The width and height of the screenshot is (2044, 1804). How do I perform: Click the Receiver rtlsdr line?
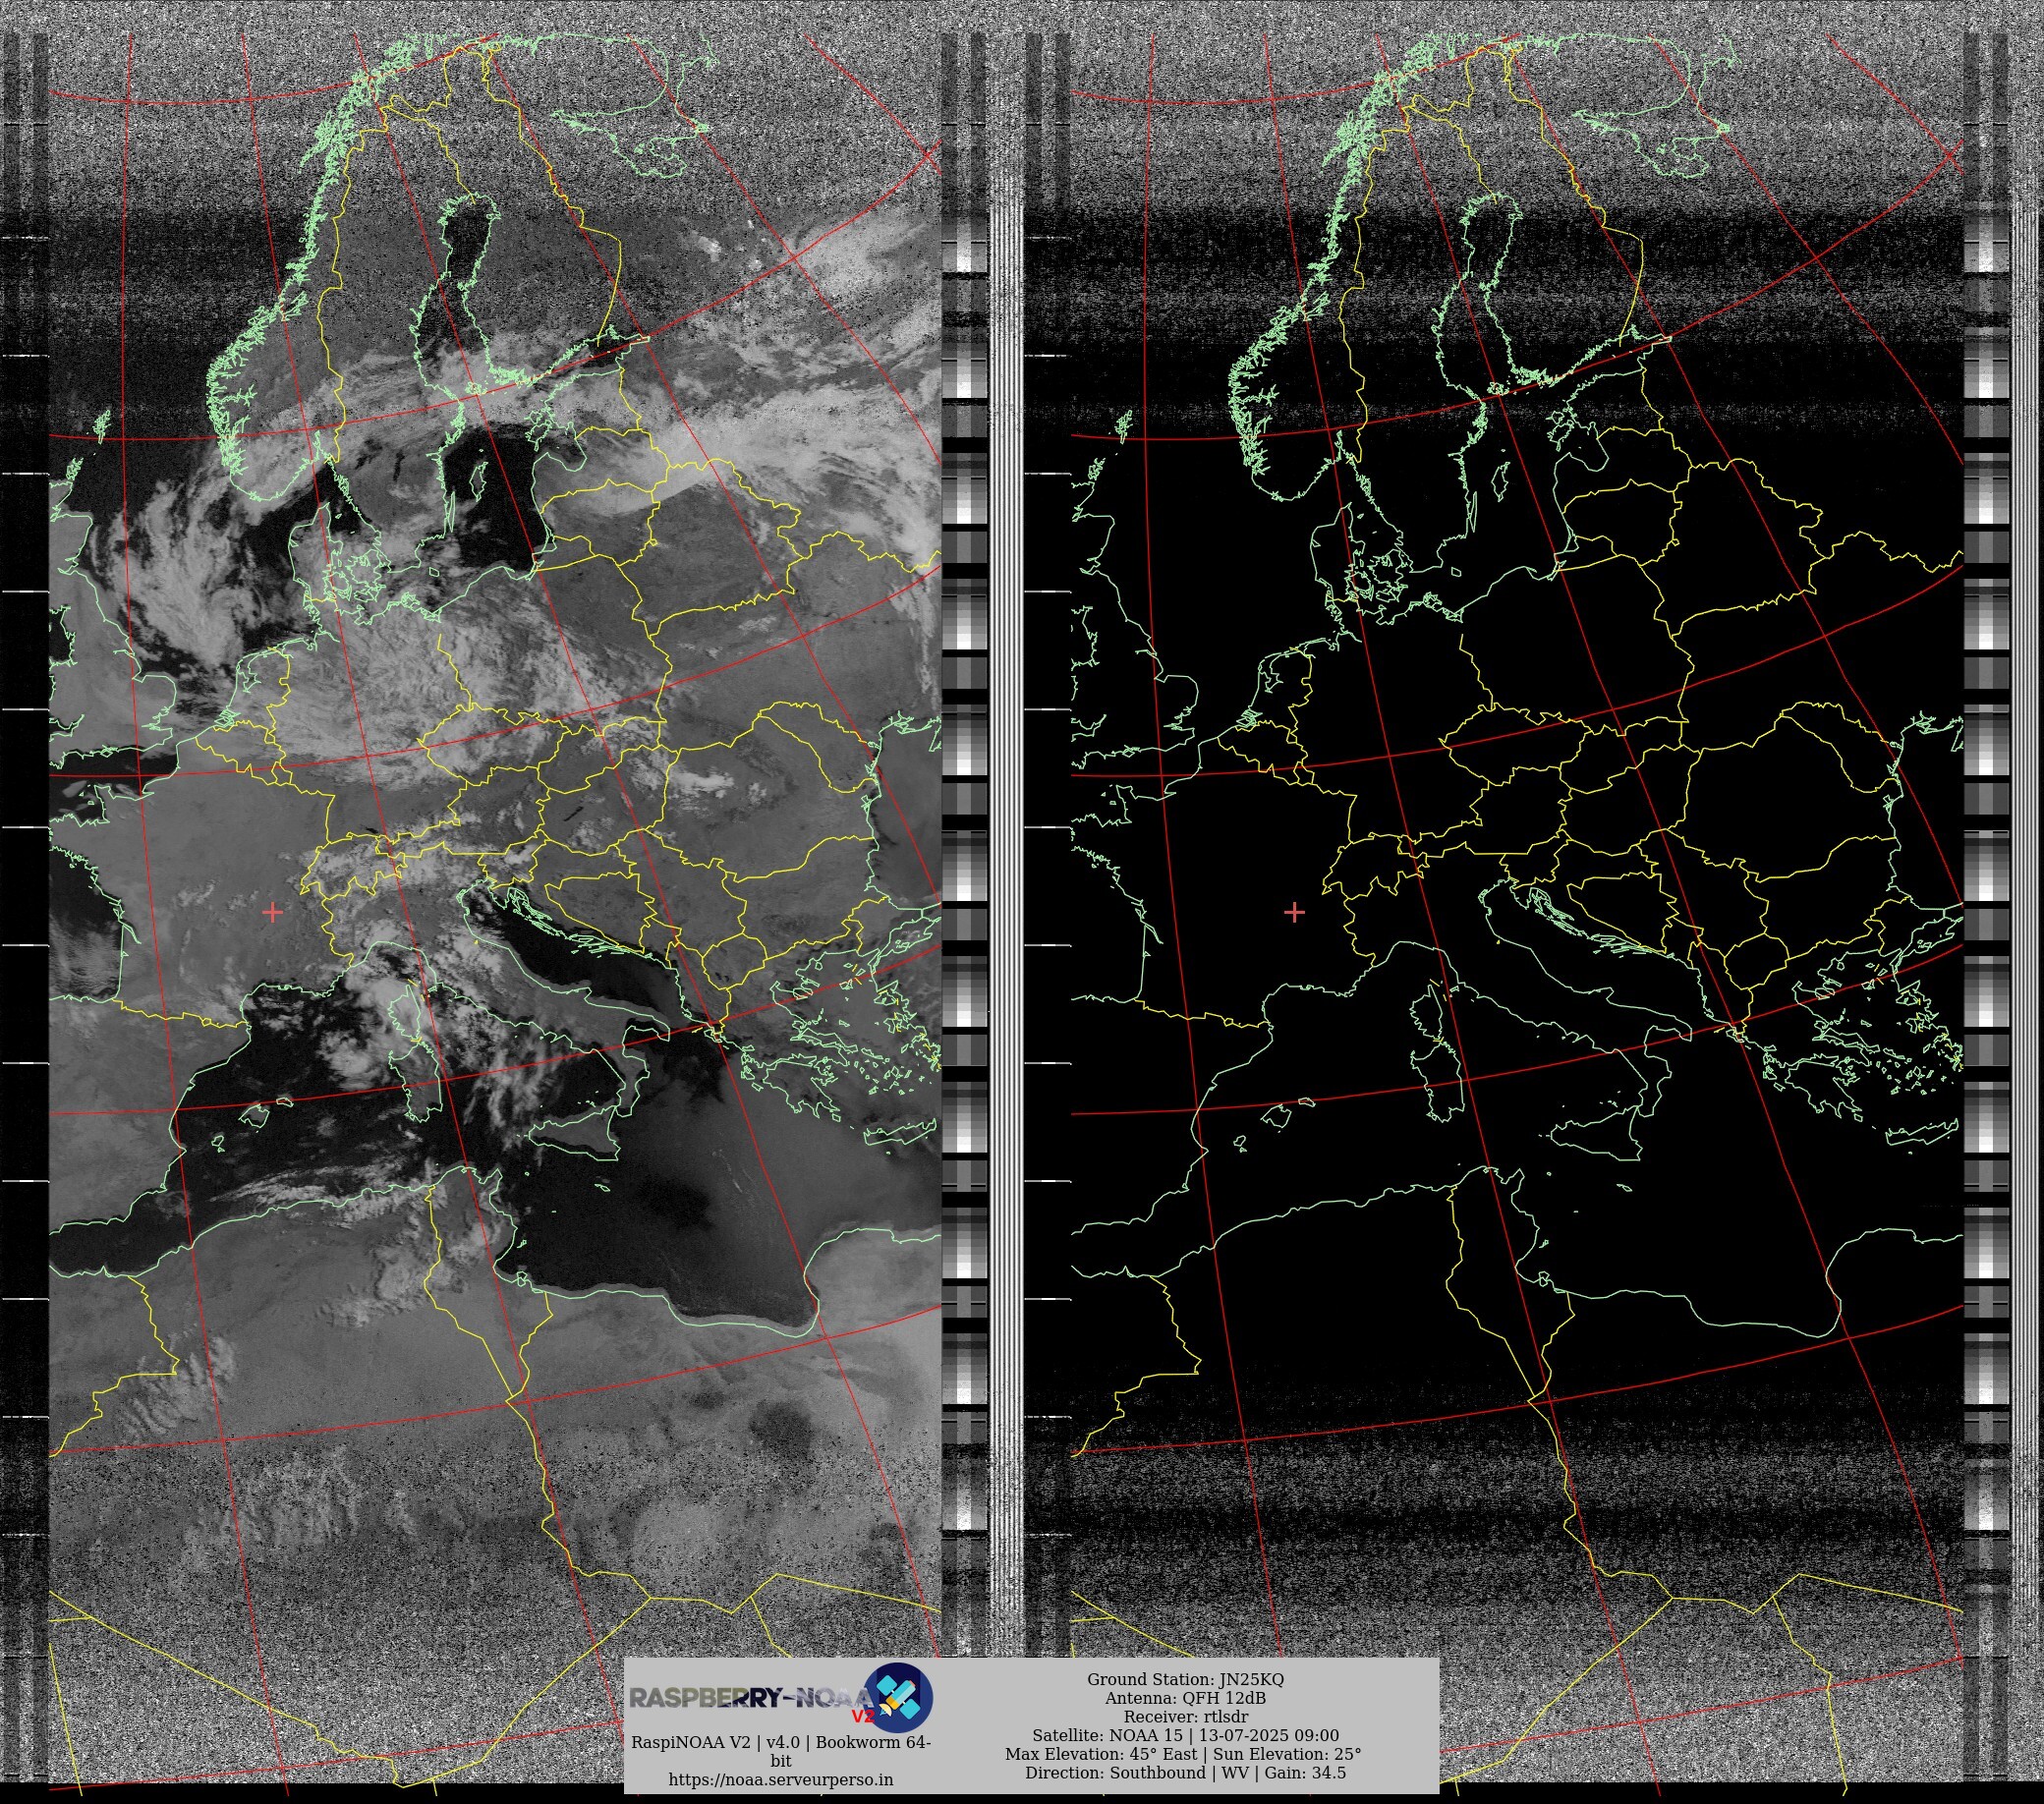(x=1185, y=1716)
